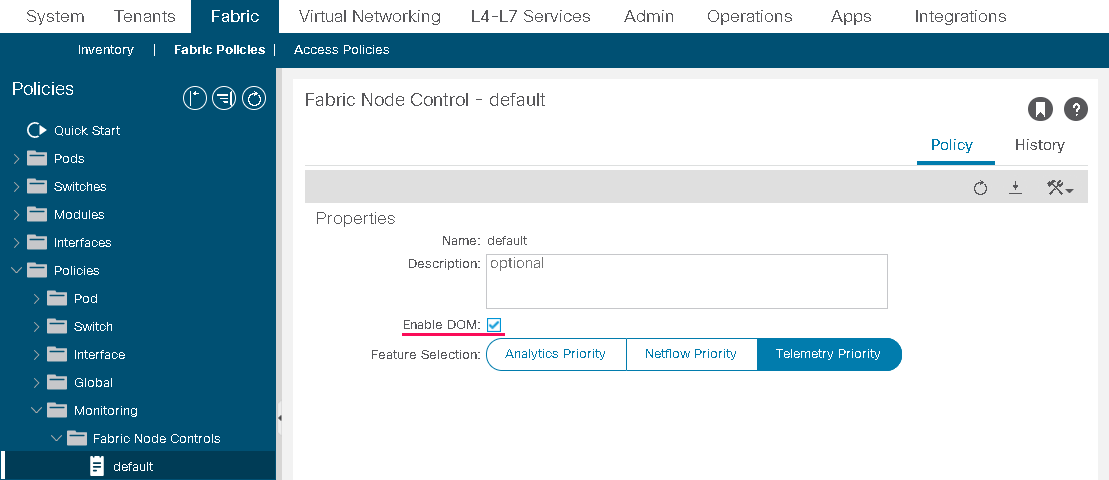This screenshot has height=480, width=1109.
Task: Uncheck the Enable DOM checkbox
Action: (494, 324)
